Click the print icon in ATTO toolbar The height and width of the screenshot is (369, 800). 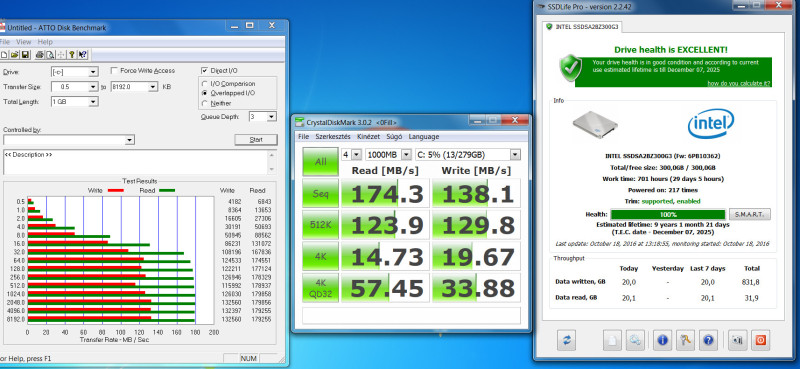point(39,55)
